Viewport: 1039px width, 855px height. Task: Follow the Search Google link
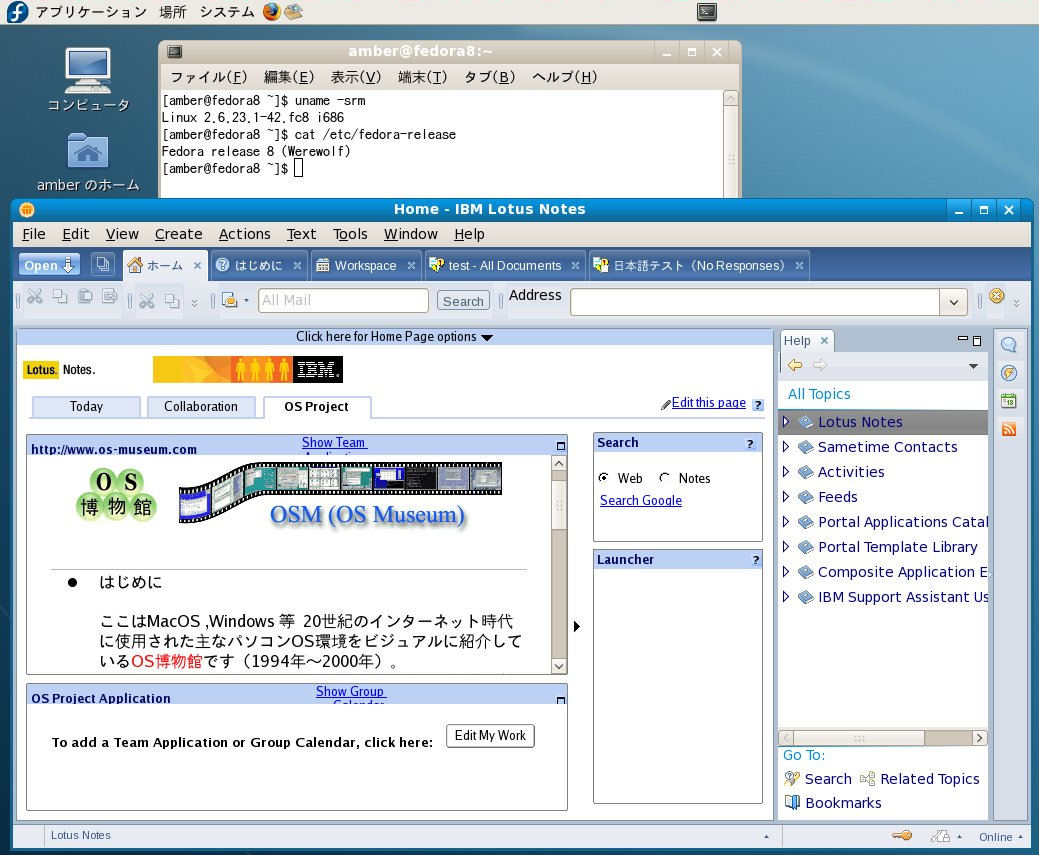click(641, 500)
